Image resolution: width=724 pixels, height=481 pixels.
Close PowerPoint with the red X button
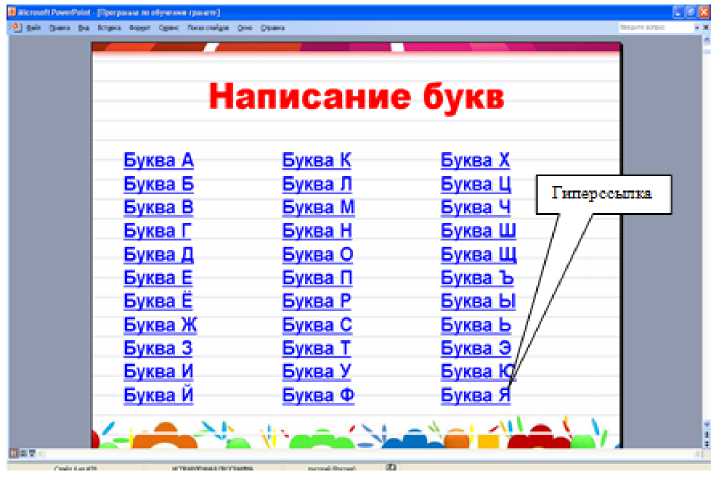[x=704, y=12]
